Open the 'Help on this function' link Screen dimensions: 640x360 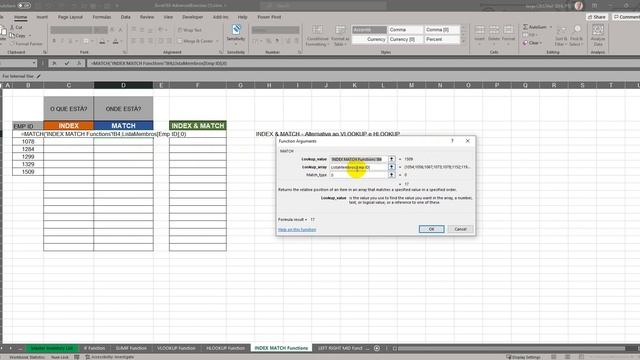coord(297,230)
